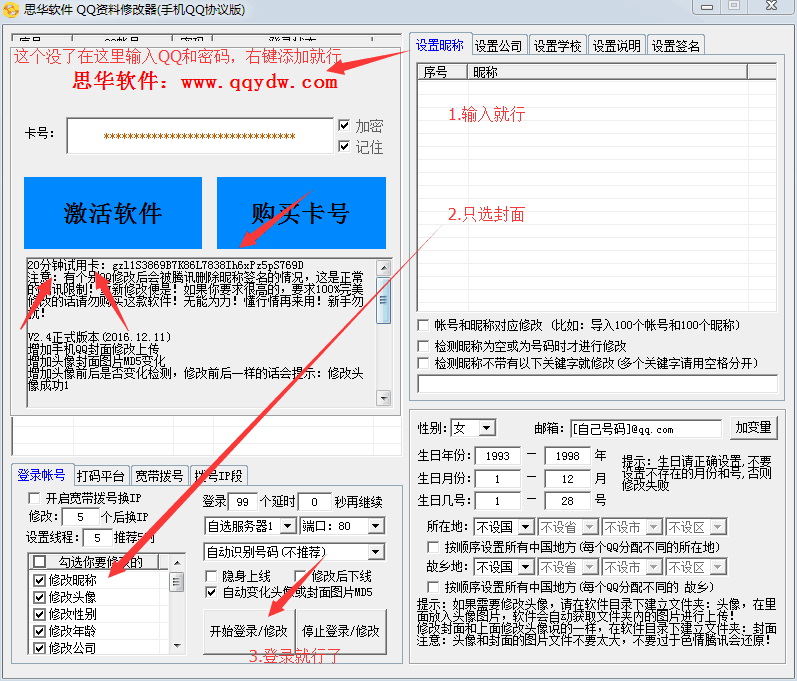
Task: Click the keyword input field under nickname options
Action: coord(597,384)
